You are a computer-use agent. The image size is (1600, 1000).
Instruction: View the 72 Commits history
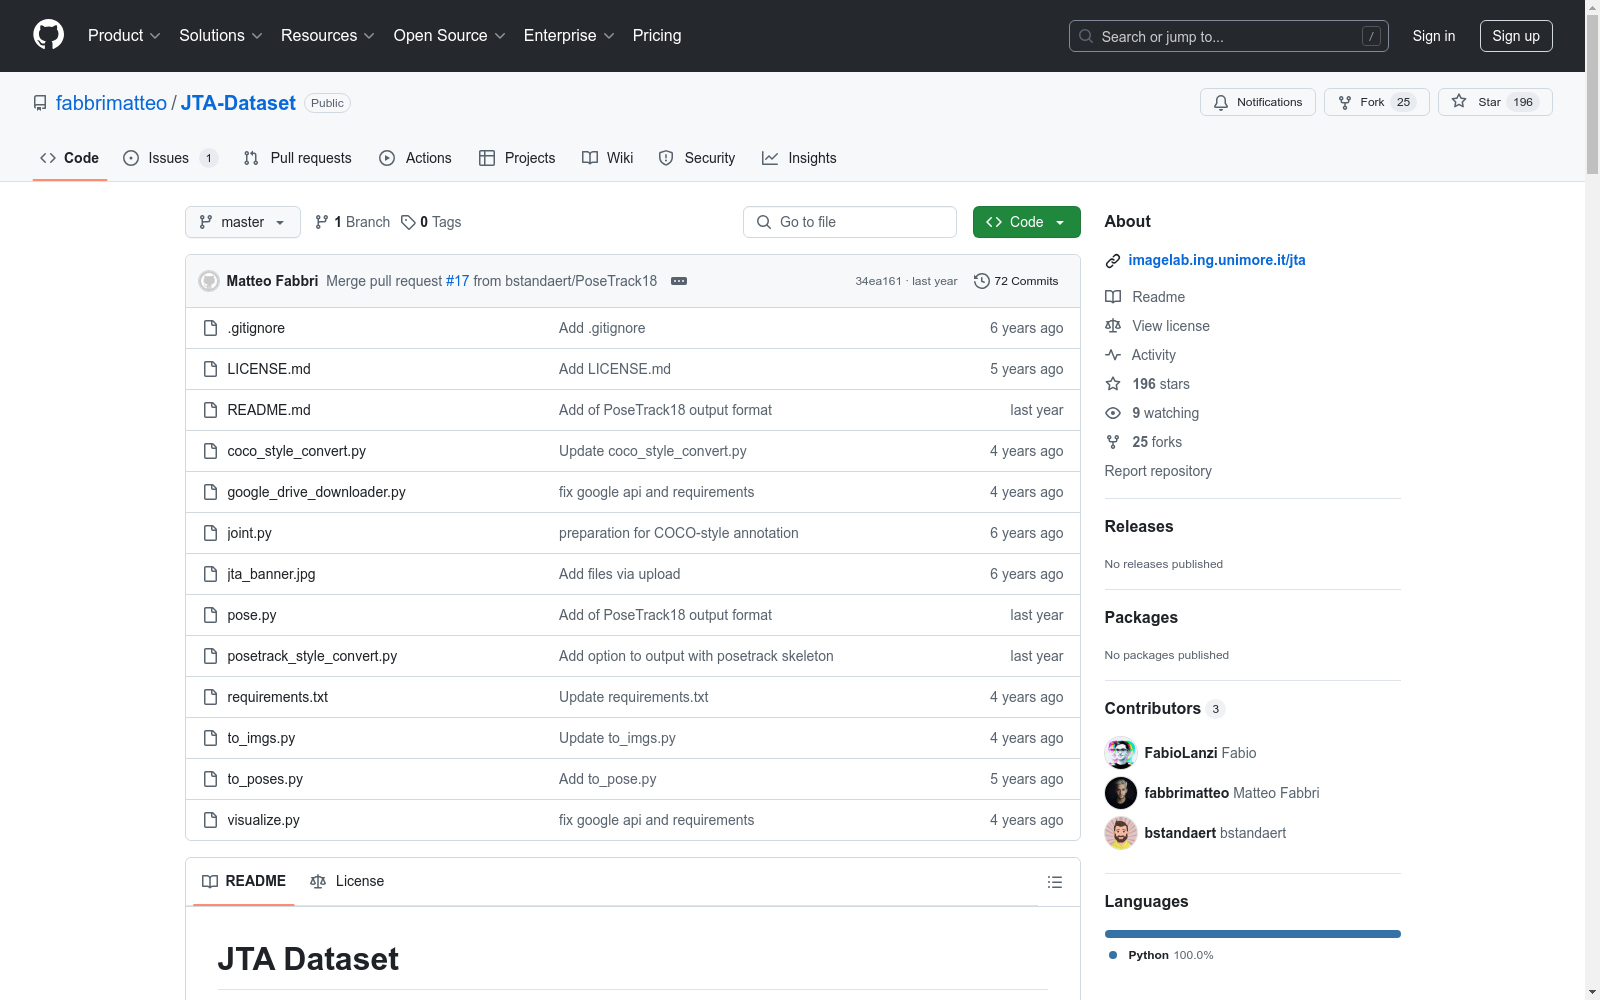pos(1016,281)
